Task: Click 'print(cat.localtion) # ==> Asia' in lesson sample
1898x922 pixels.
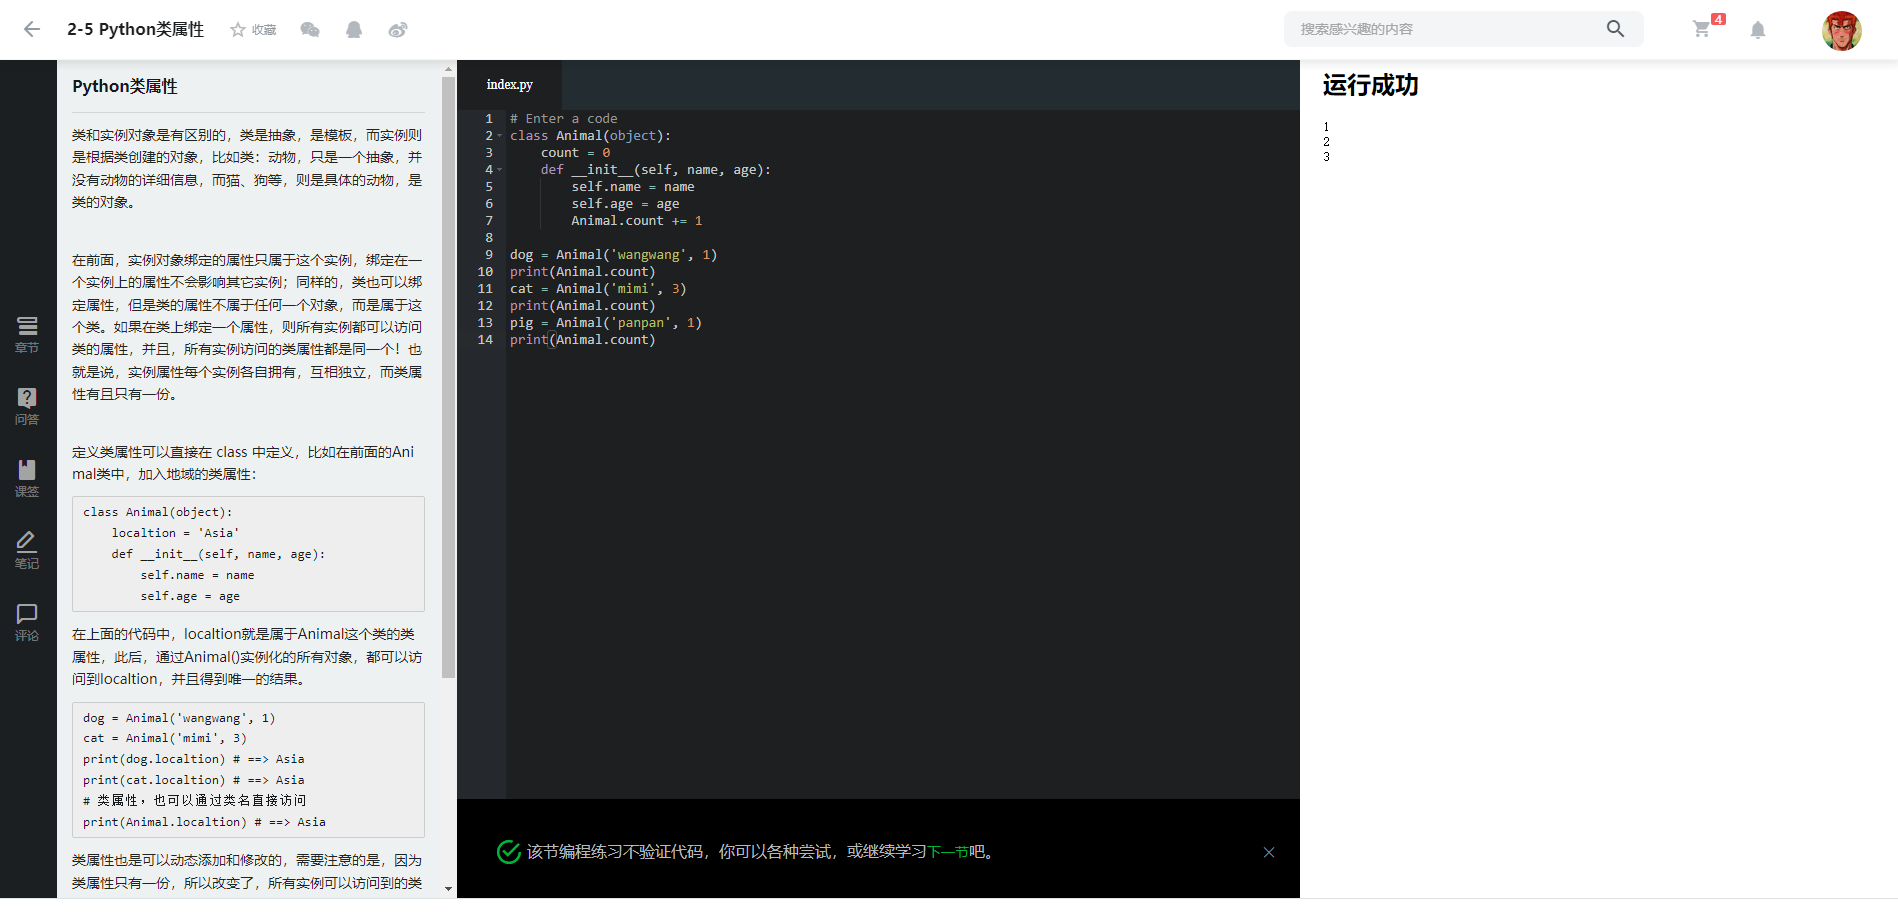Action: click(x=194, y=780)
